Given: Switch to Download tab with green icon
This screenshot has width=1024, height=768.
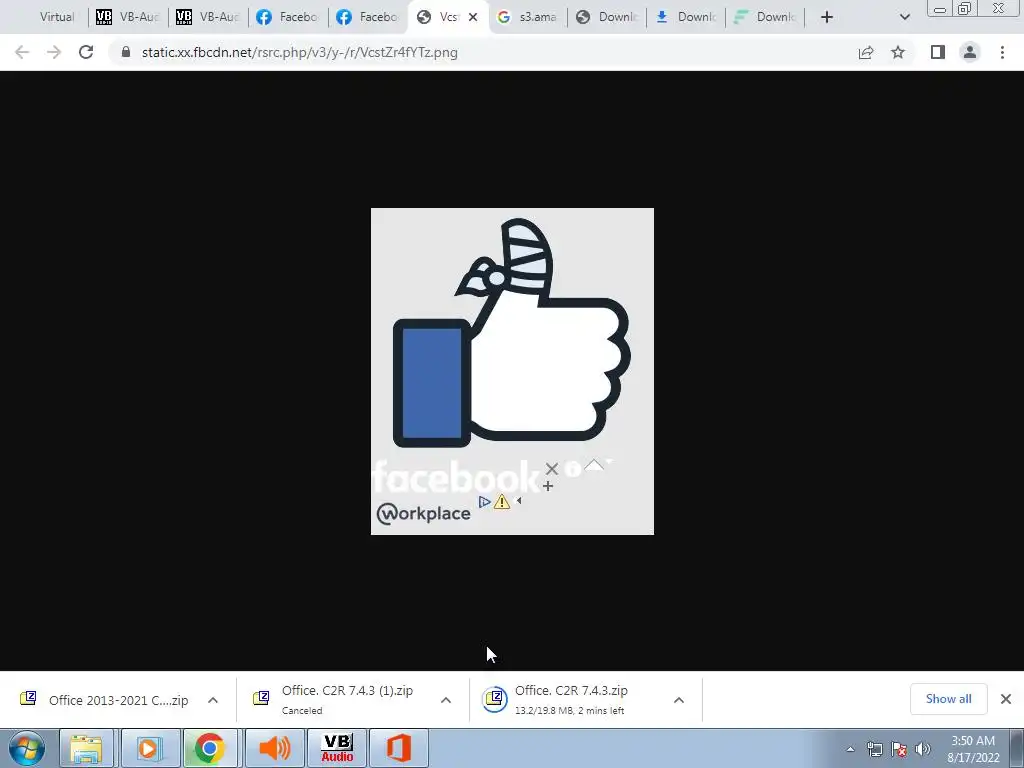Looking at the screenshot, I should 766,17.
